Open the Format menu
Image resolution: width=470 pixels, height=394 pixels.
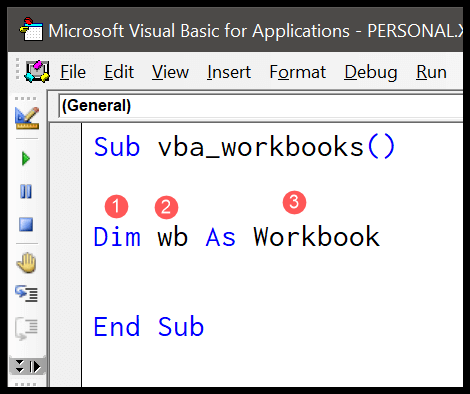click(x=297, y=72)
